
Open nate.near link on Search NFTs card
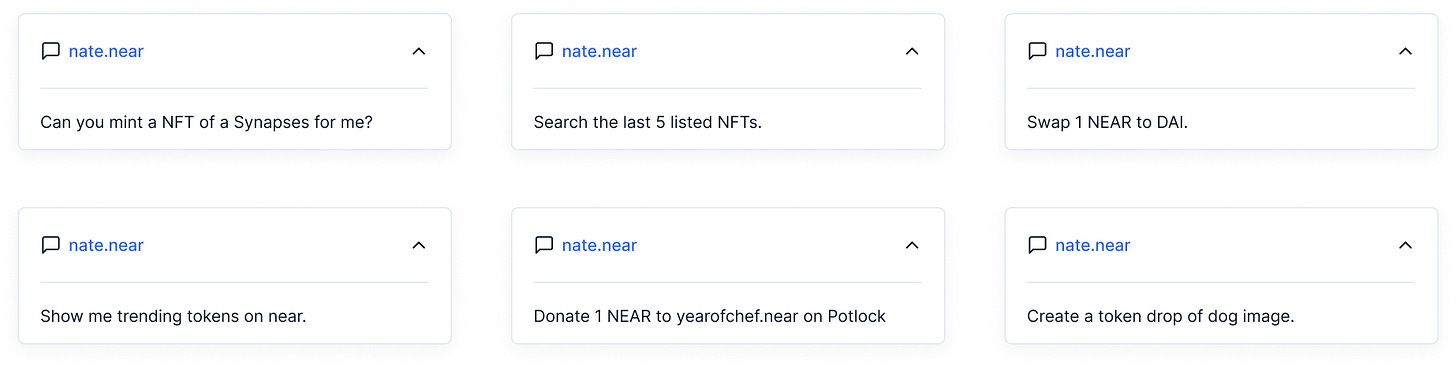pos(599,52)
